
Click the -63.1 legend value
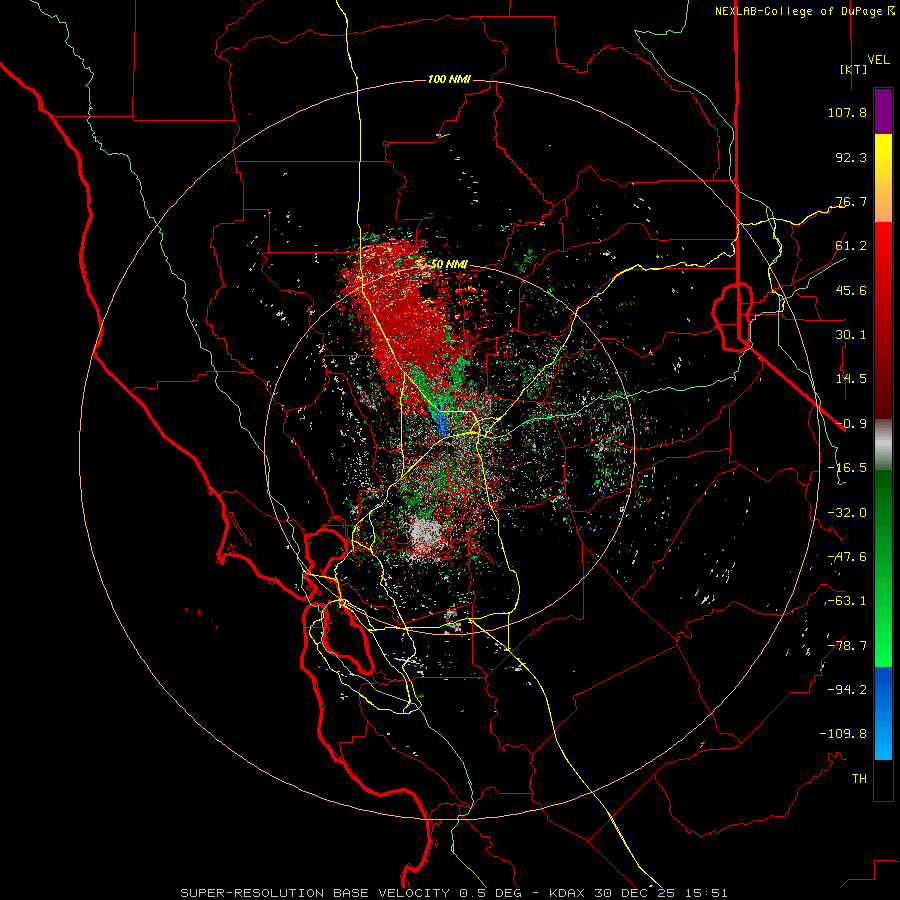[x=847, y=601]
